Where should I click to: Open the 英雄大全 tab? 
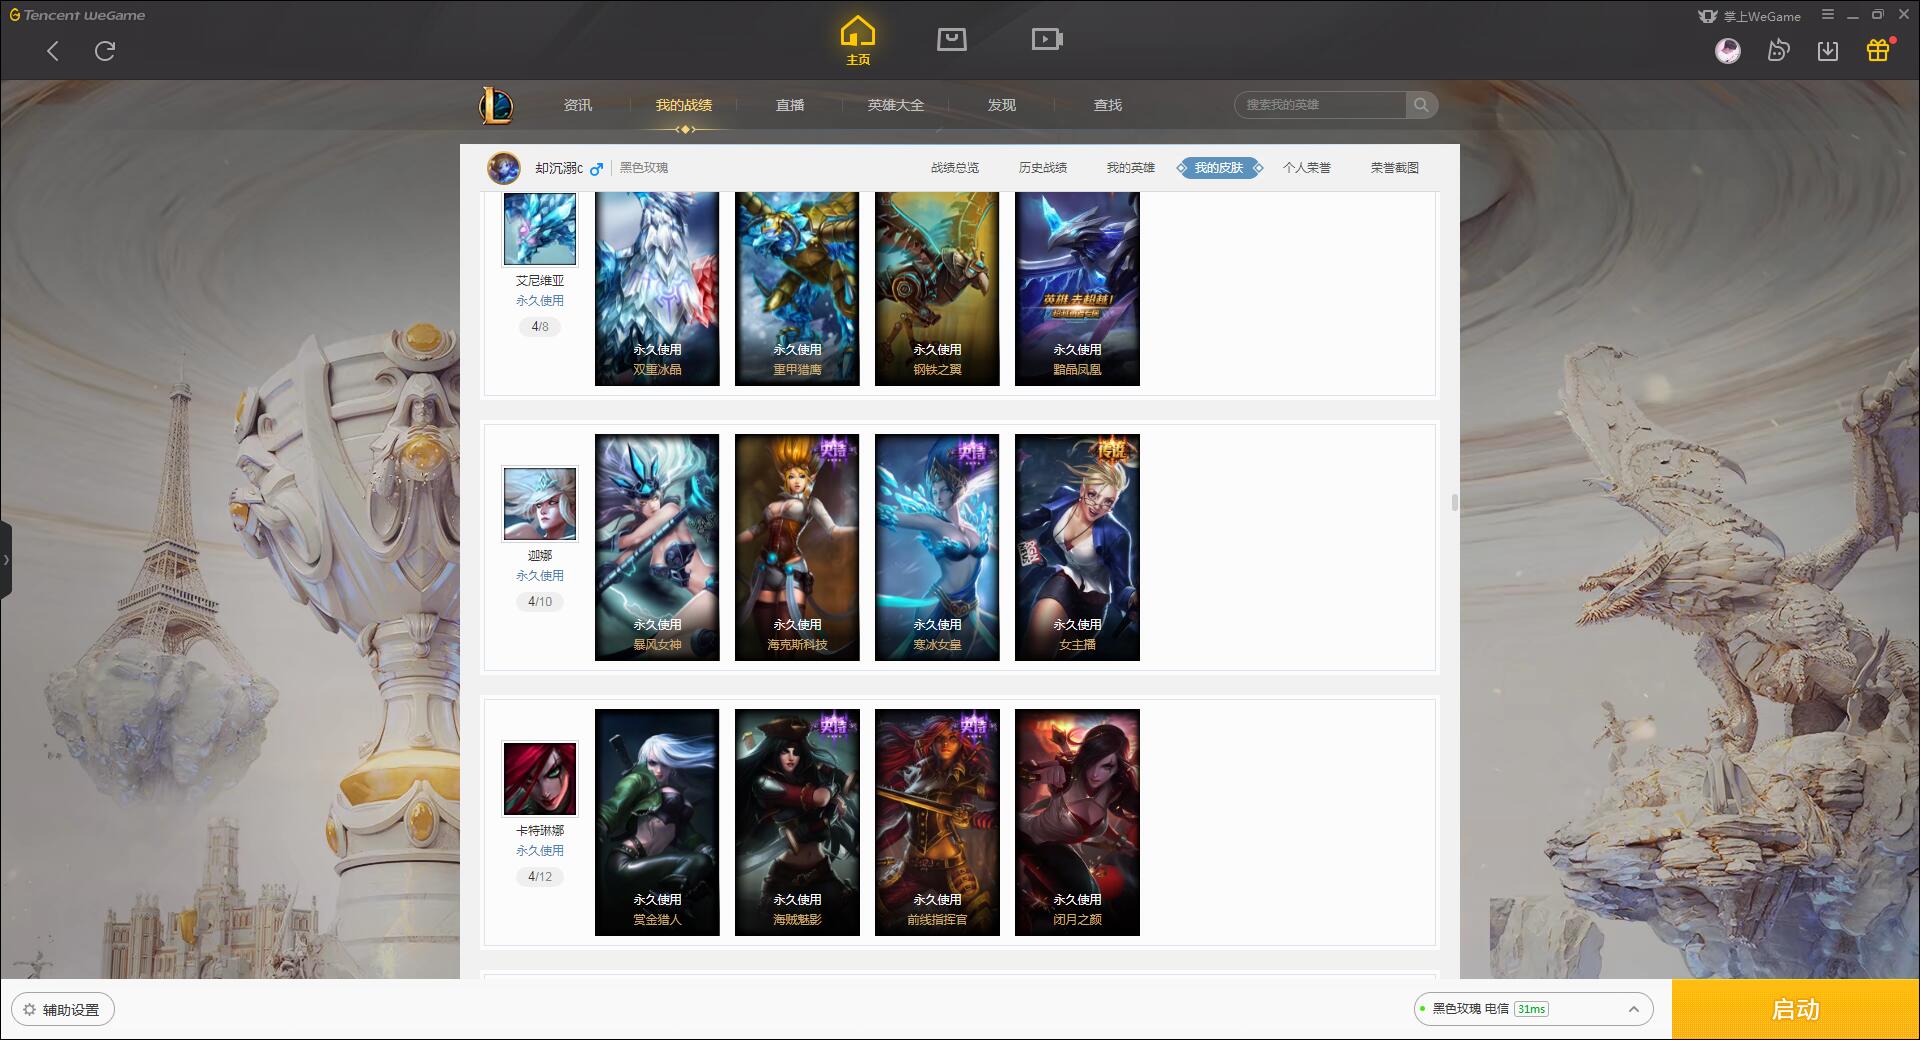coord(896,105)
